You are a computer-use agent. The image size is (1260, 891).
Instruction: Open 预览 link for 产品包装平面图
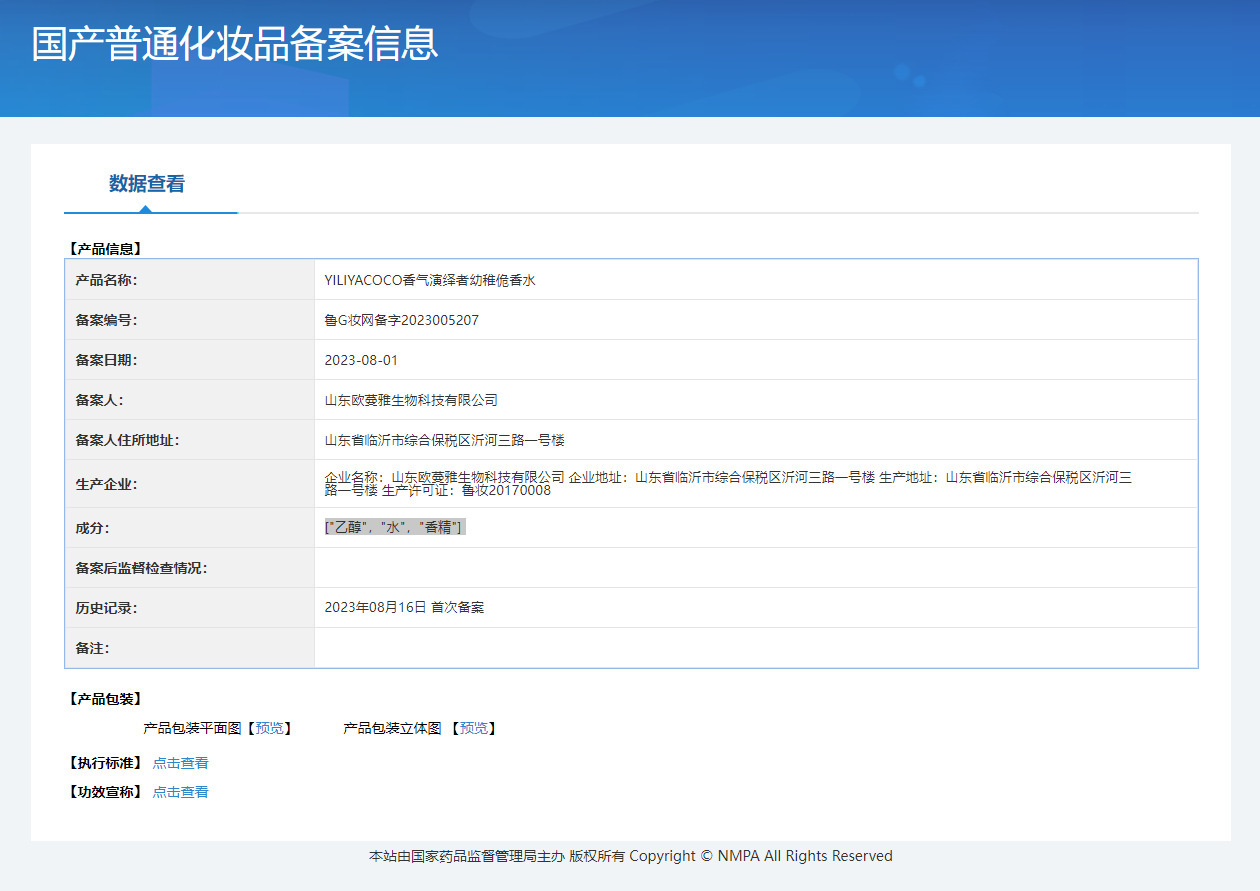pyautogui.click(x=269, y=728)
